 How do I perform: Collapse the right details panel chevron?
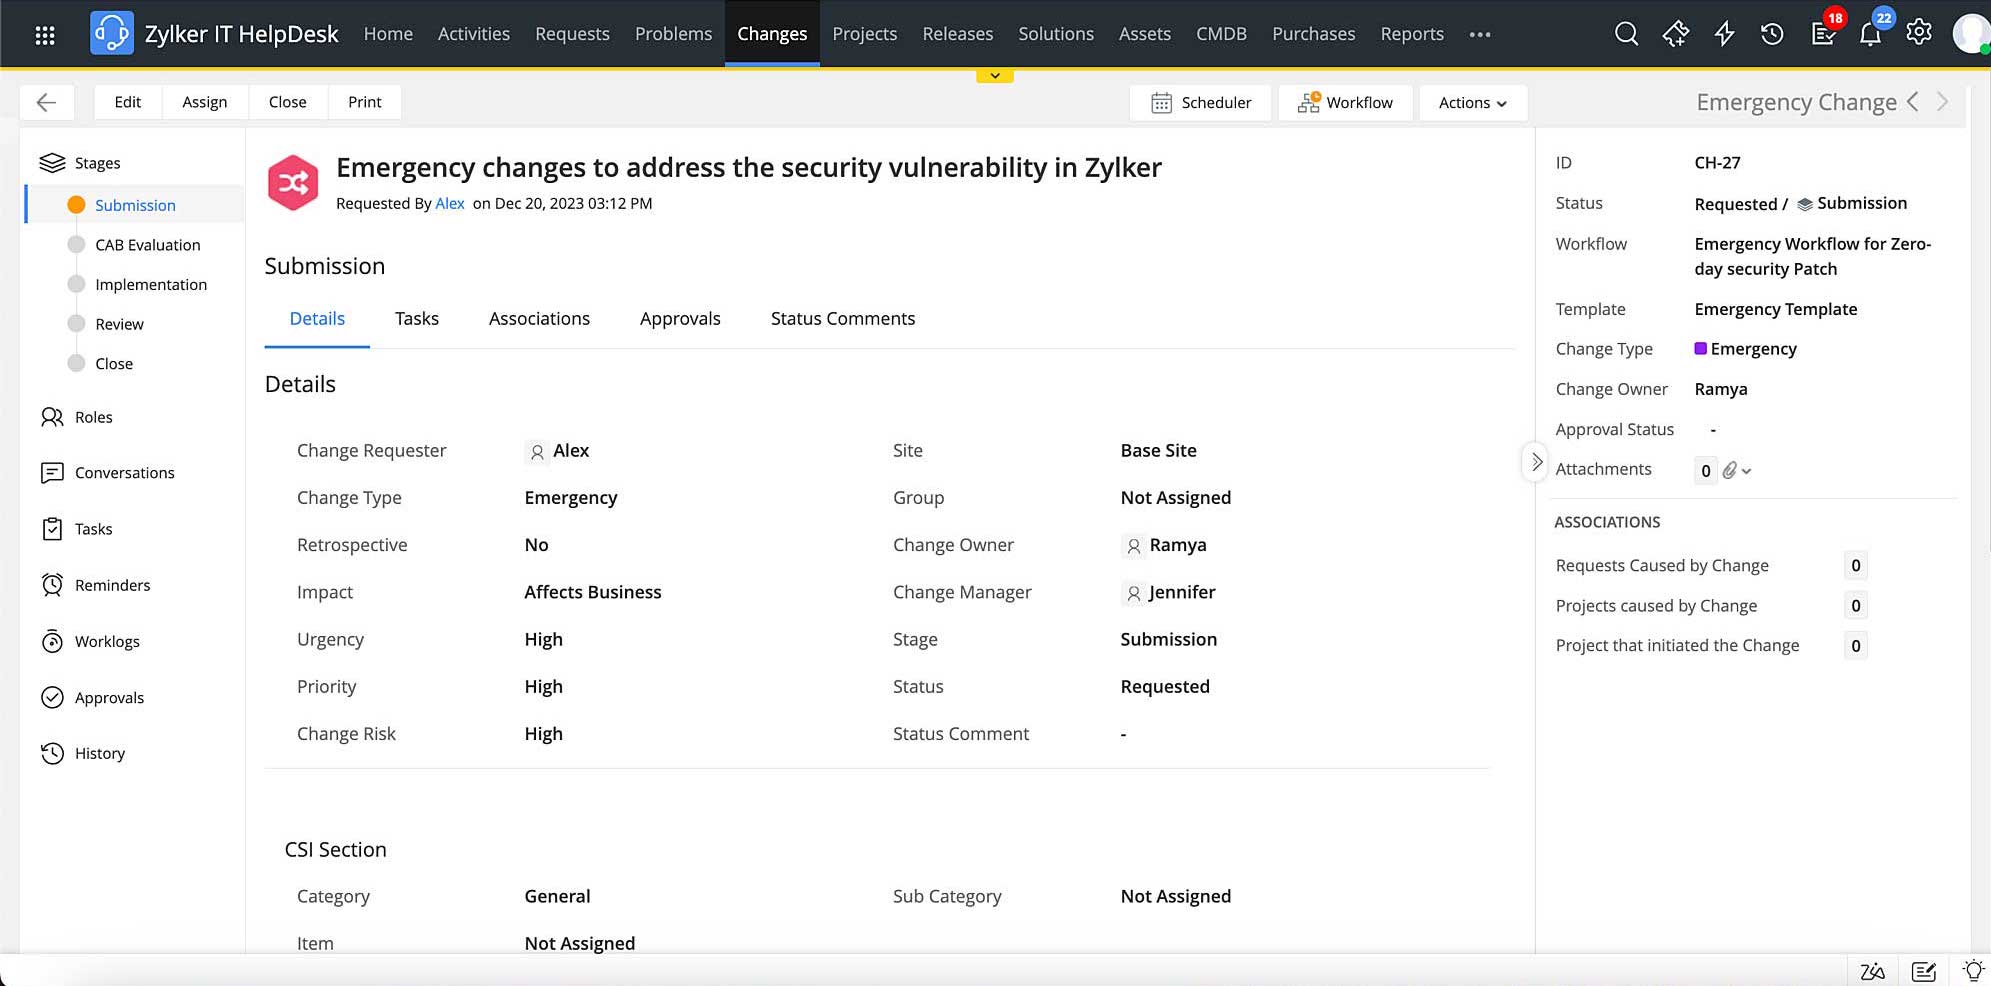(x=1536, y=462)
